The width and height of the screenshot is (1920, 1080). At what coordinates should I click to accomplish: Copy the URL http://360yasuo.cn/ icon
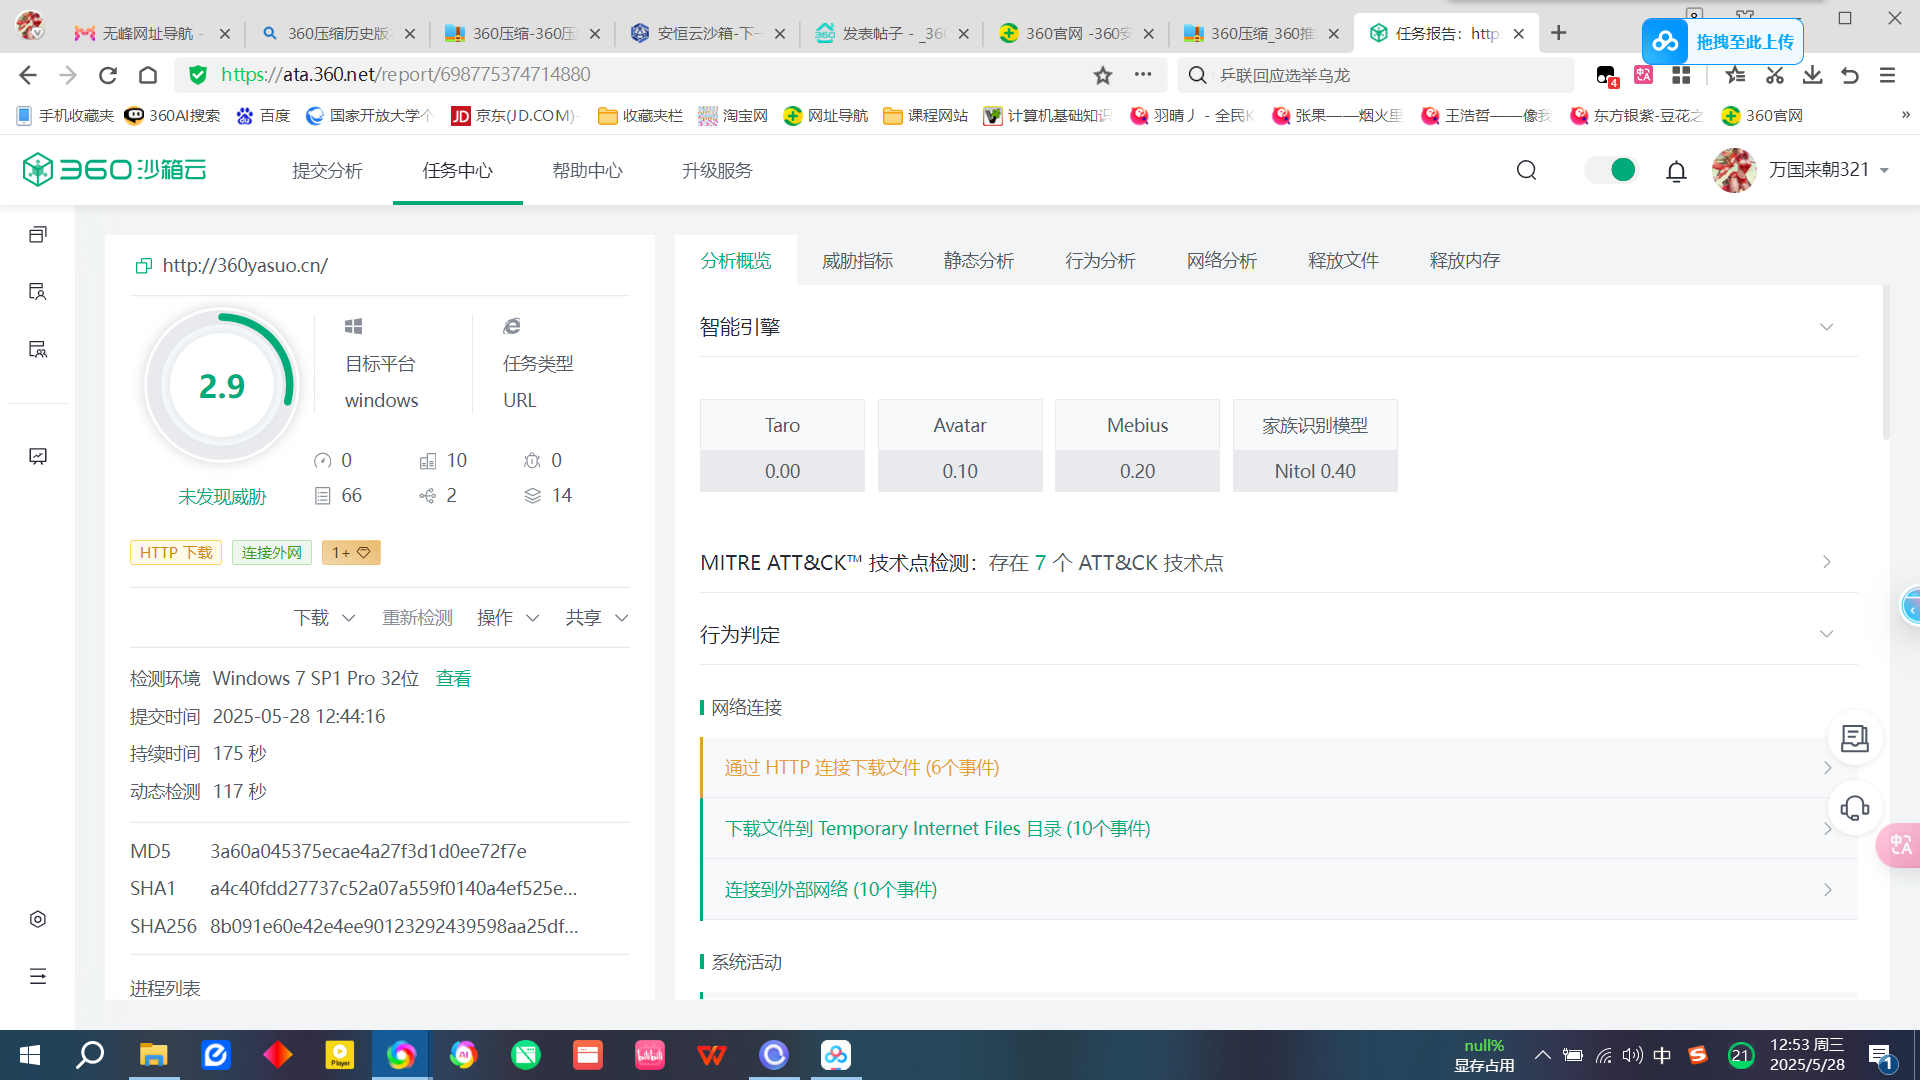(x=143, y=265)
